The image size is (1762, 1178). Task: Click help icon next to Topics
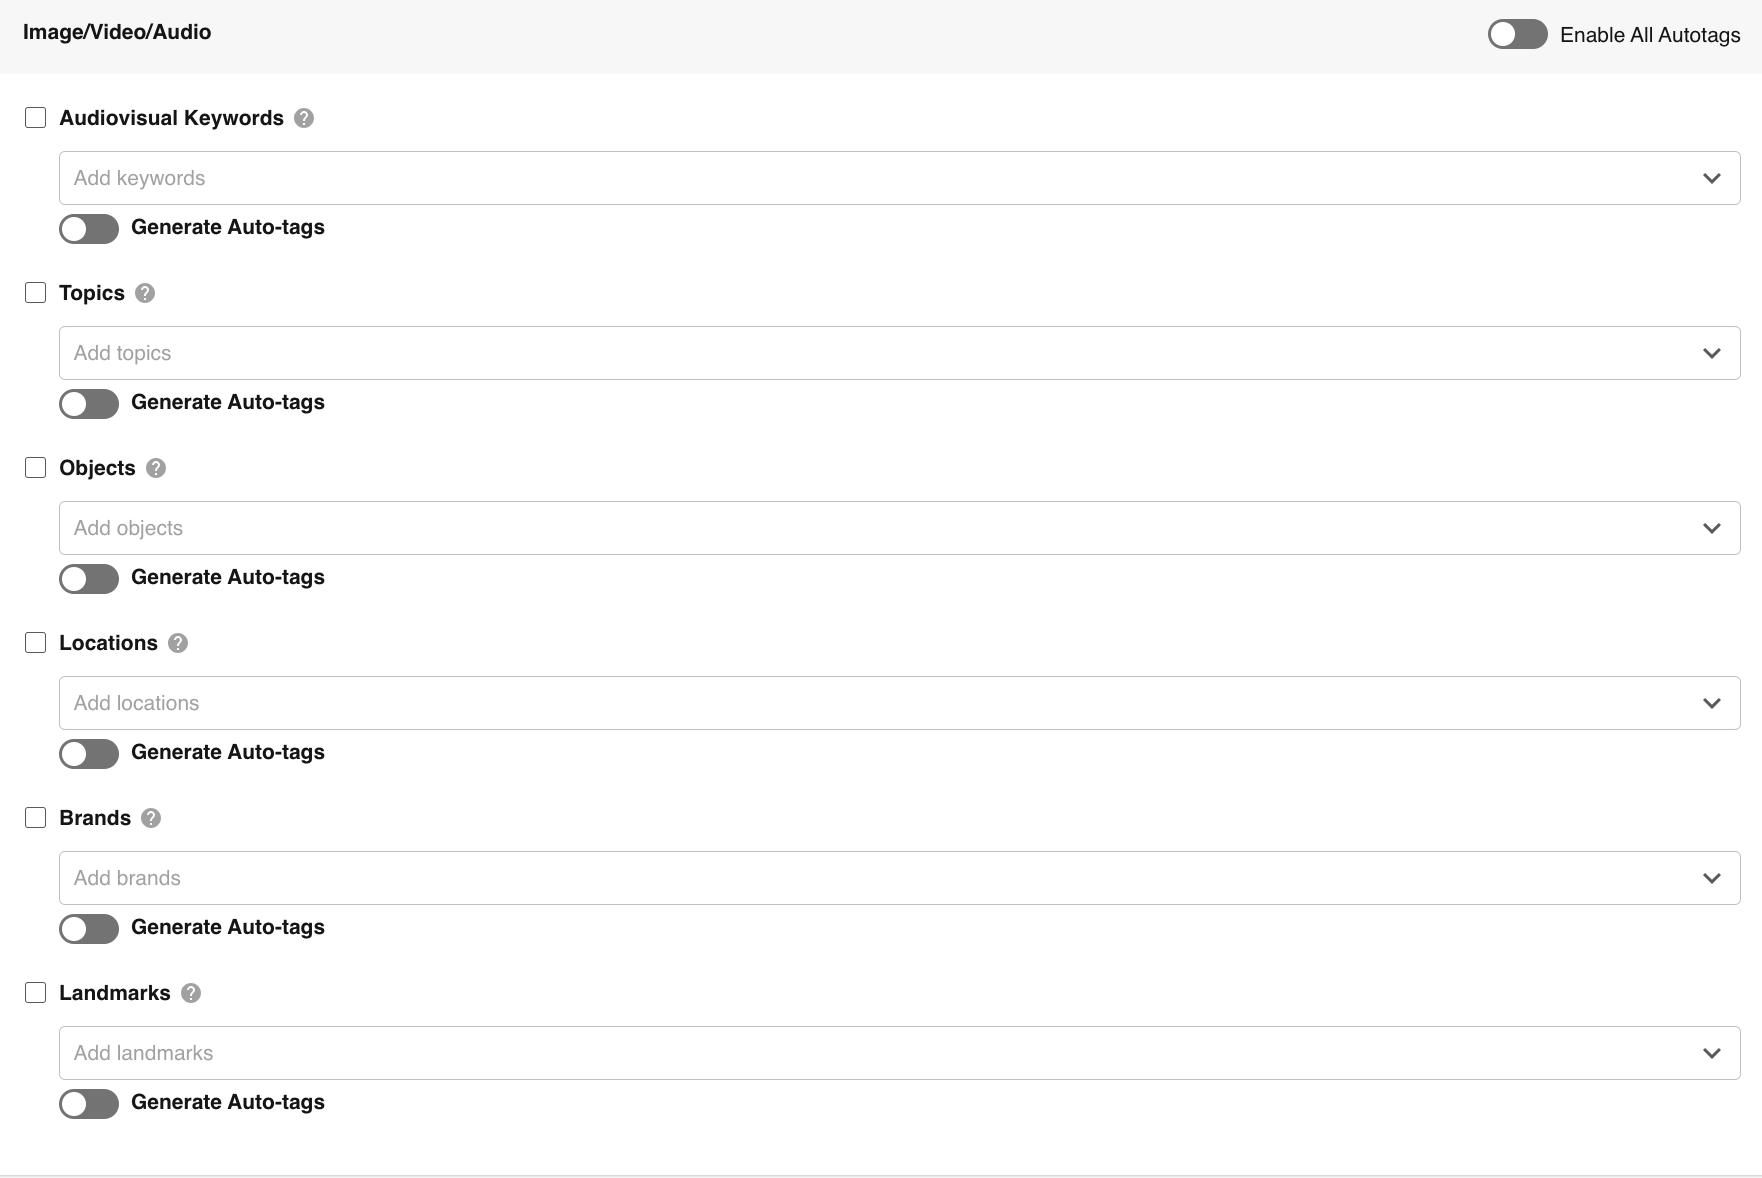tap(145, 293)
